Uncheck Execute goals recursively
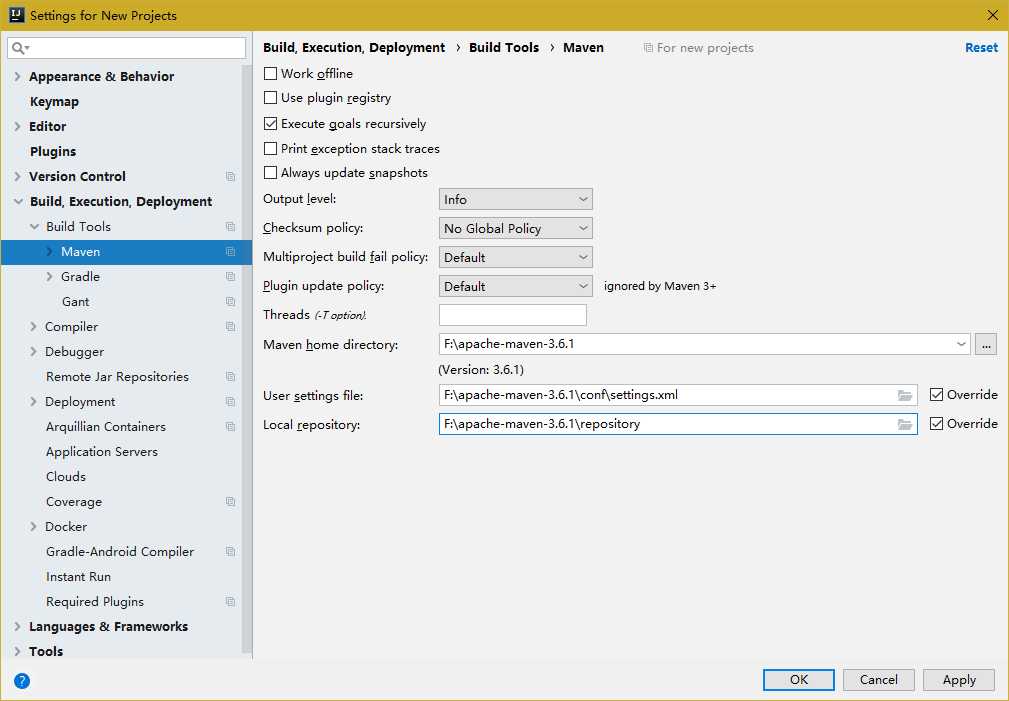The image size is (1009, 701). [270, 124]
